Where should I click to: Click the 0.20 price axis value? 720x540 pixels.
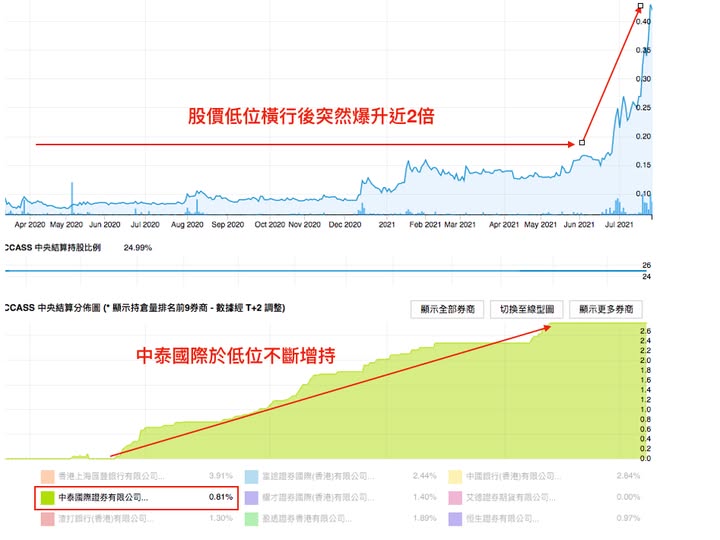click(643, 136)
